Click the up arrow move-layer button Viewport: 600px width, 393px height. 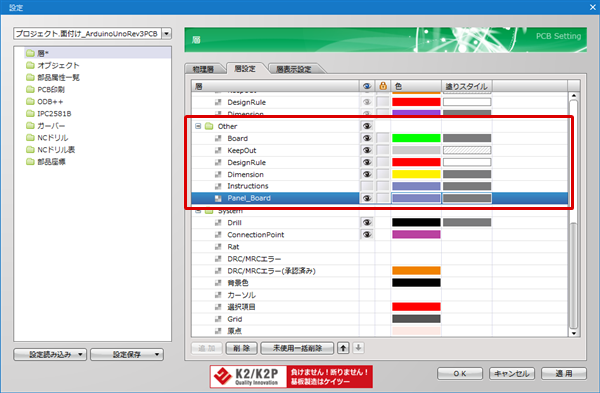pos(343,348)
